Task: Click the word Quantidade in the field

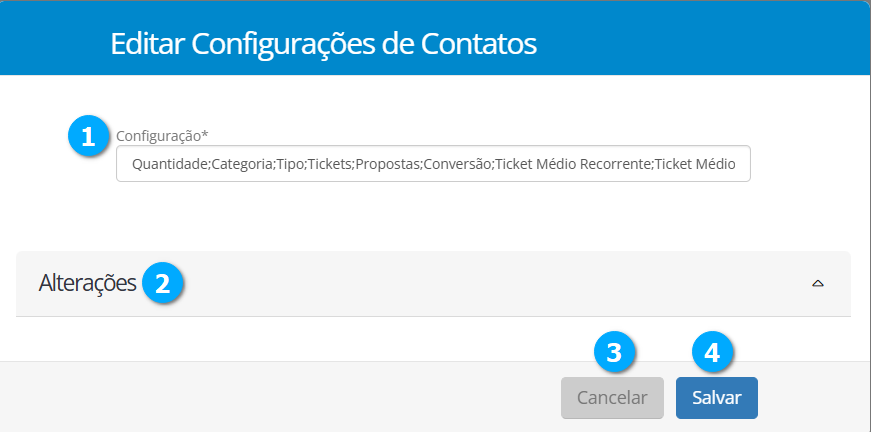Action: pyautogui.click(x=165, y=165)
